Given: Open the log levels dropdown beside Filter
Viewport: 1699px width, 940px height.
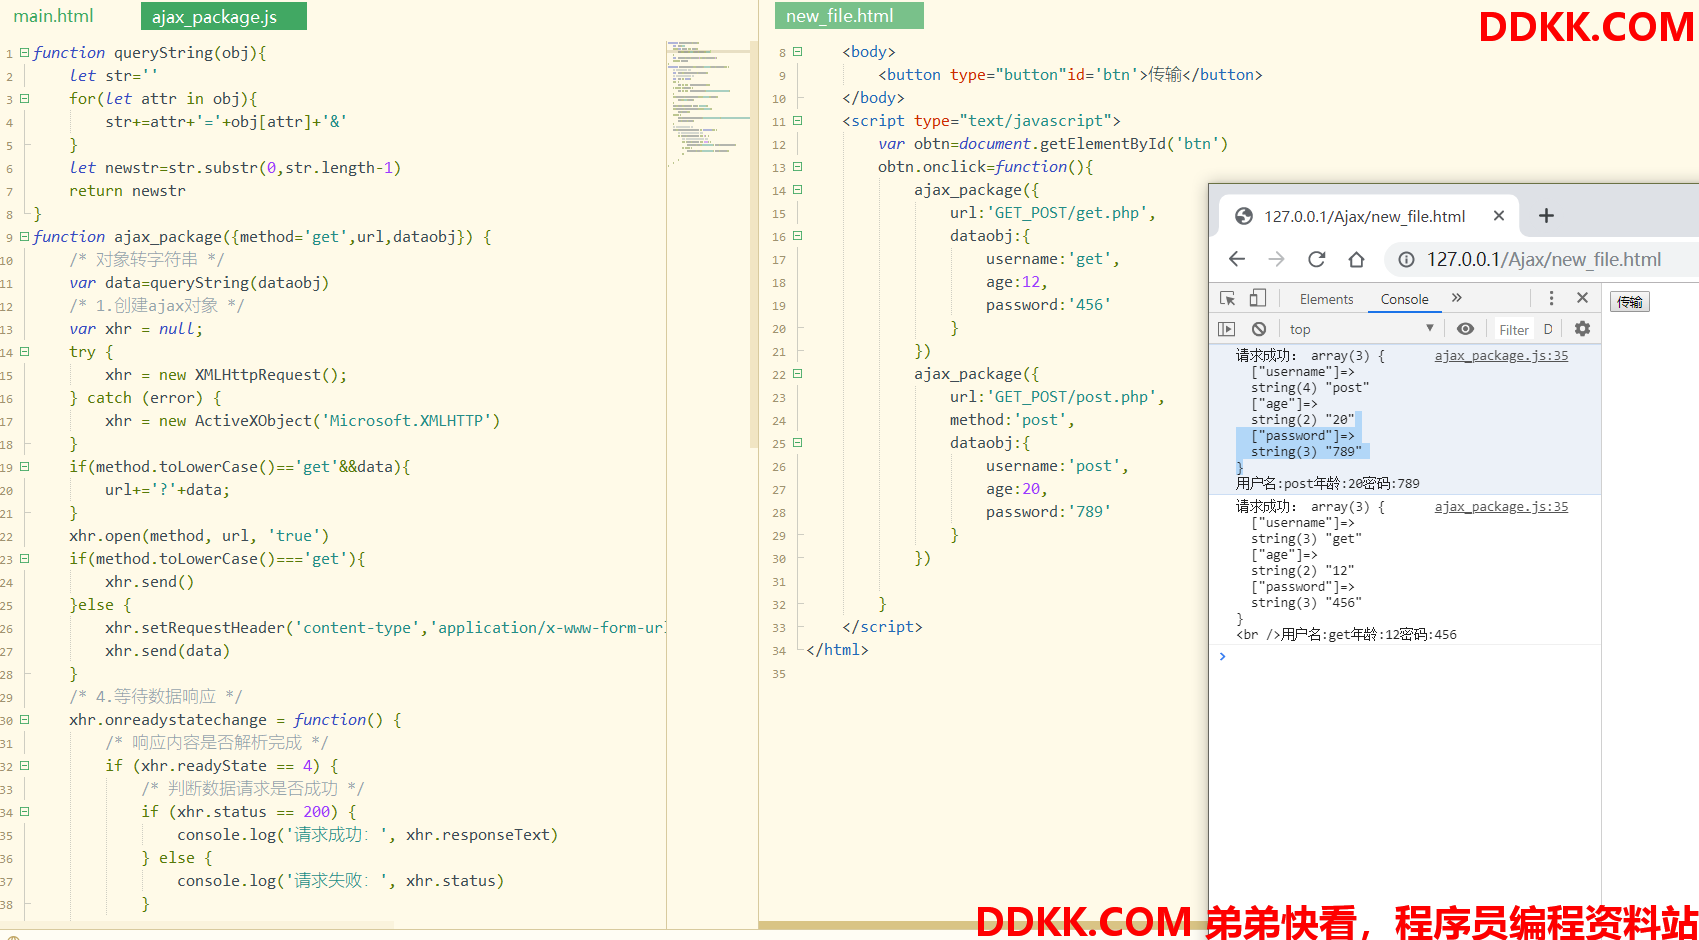Looking at the screenshot, I should pos(1548,329).
